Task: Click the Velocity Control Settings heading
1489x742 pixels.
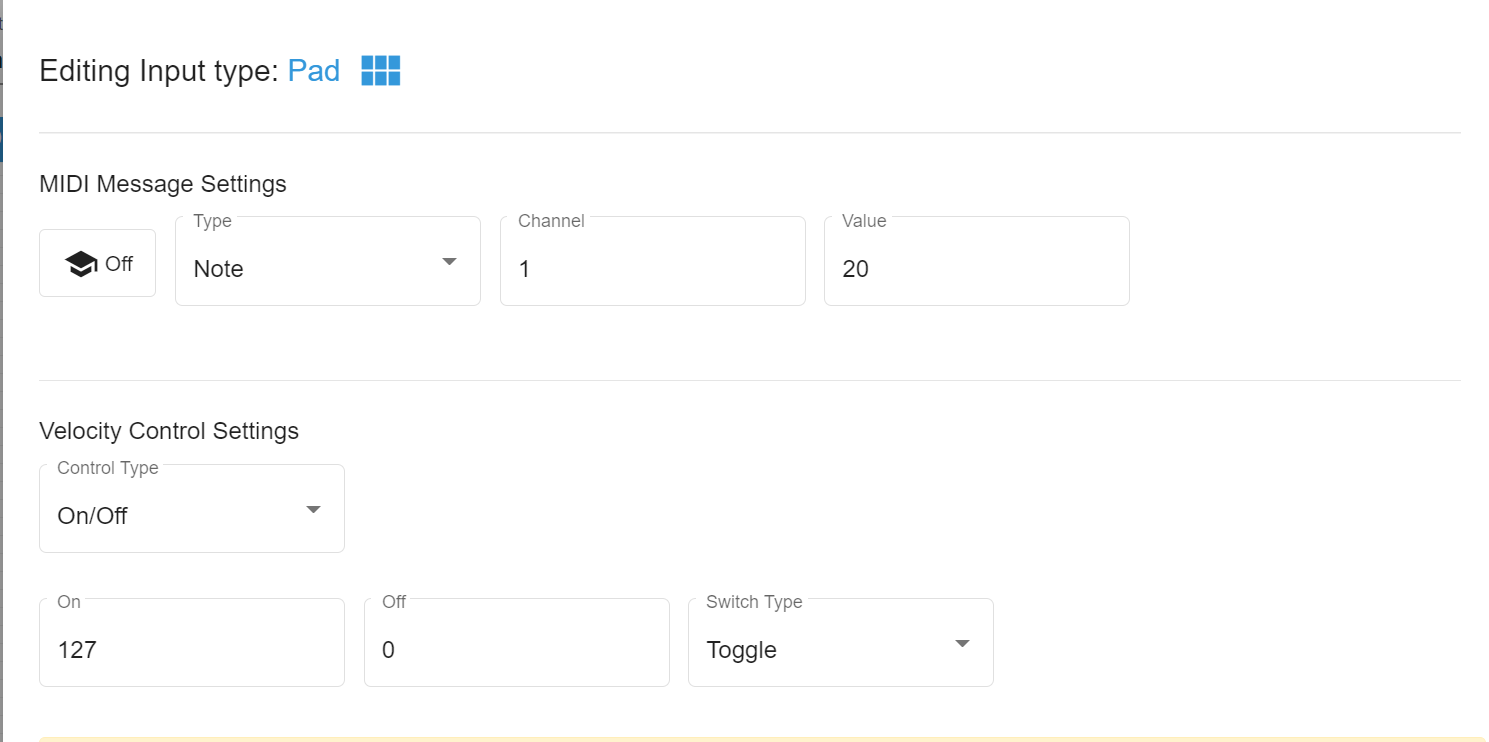Action: point(169,431)
